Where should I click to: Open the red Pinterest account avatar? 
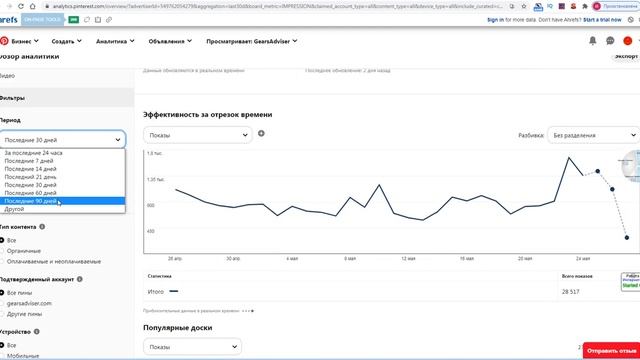pos(628,40)
